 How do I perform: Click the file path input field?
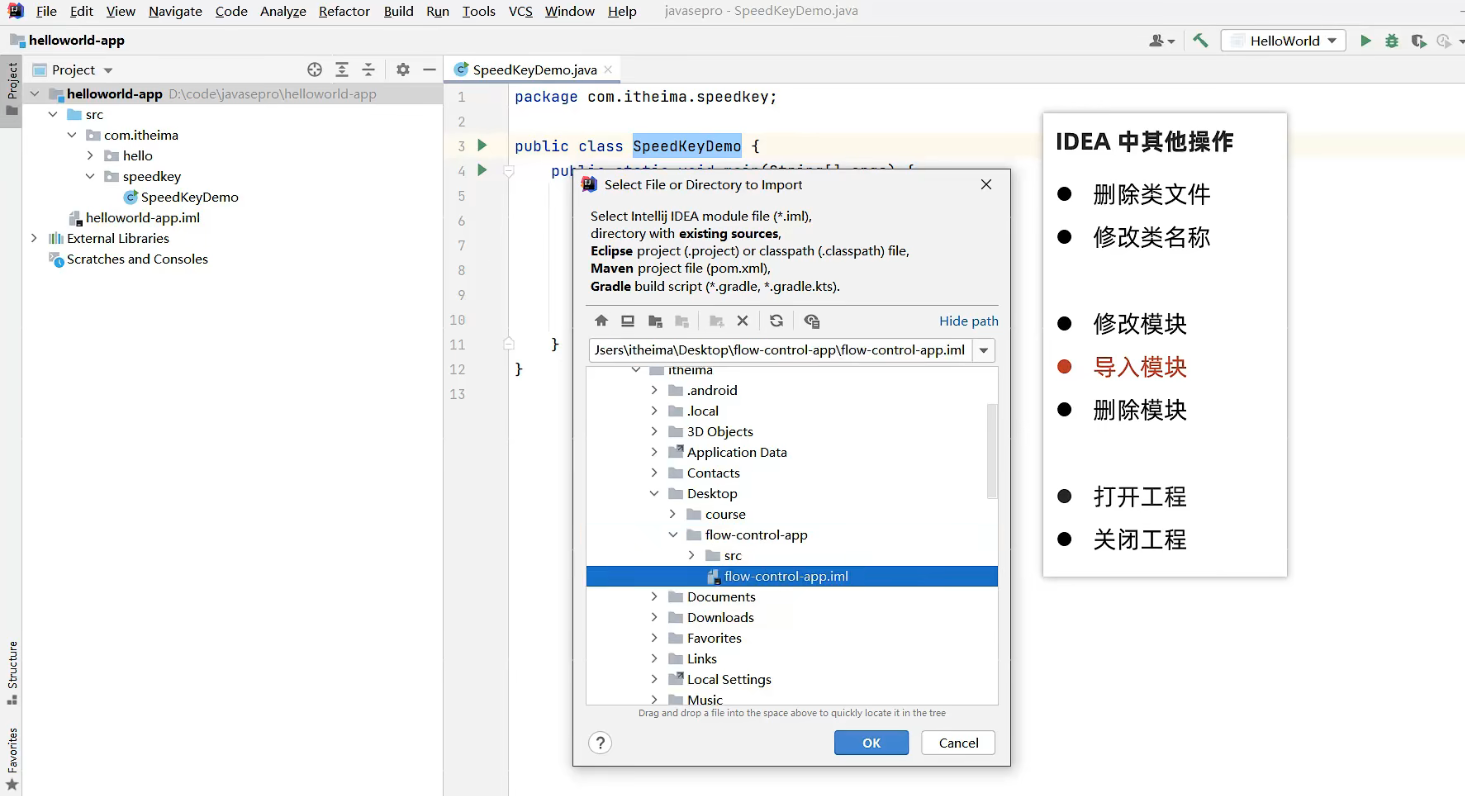pos(781,351)
